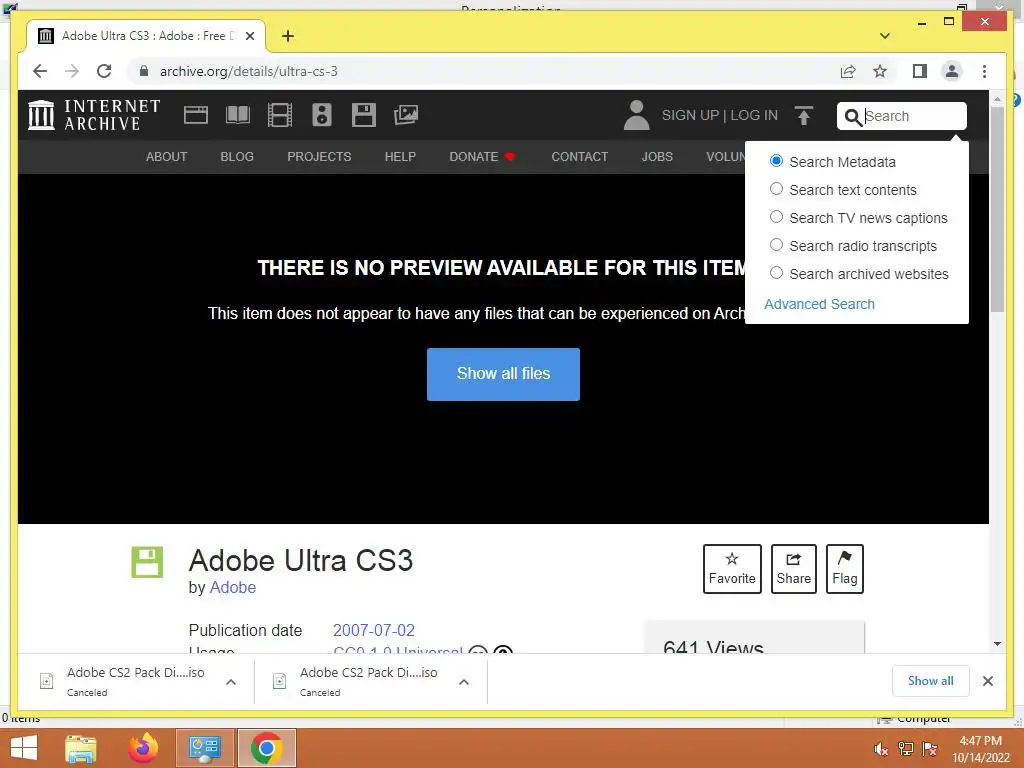This screenshot has height=768, width=1024.
Task: Click the green software item icon beside title
Action: 147,562
